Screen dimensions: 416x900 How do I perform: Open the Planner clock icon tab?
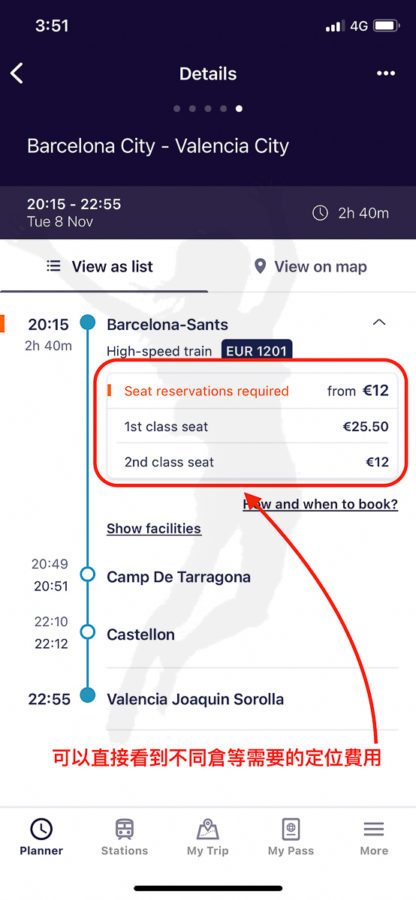click(x=41, y=829)
